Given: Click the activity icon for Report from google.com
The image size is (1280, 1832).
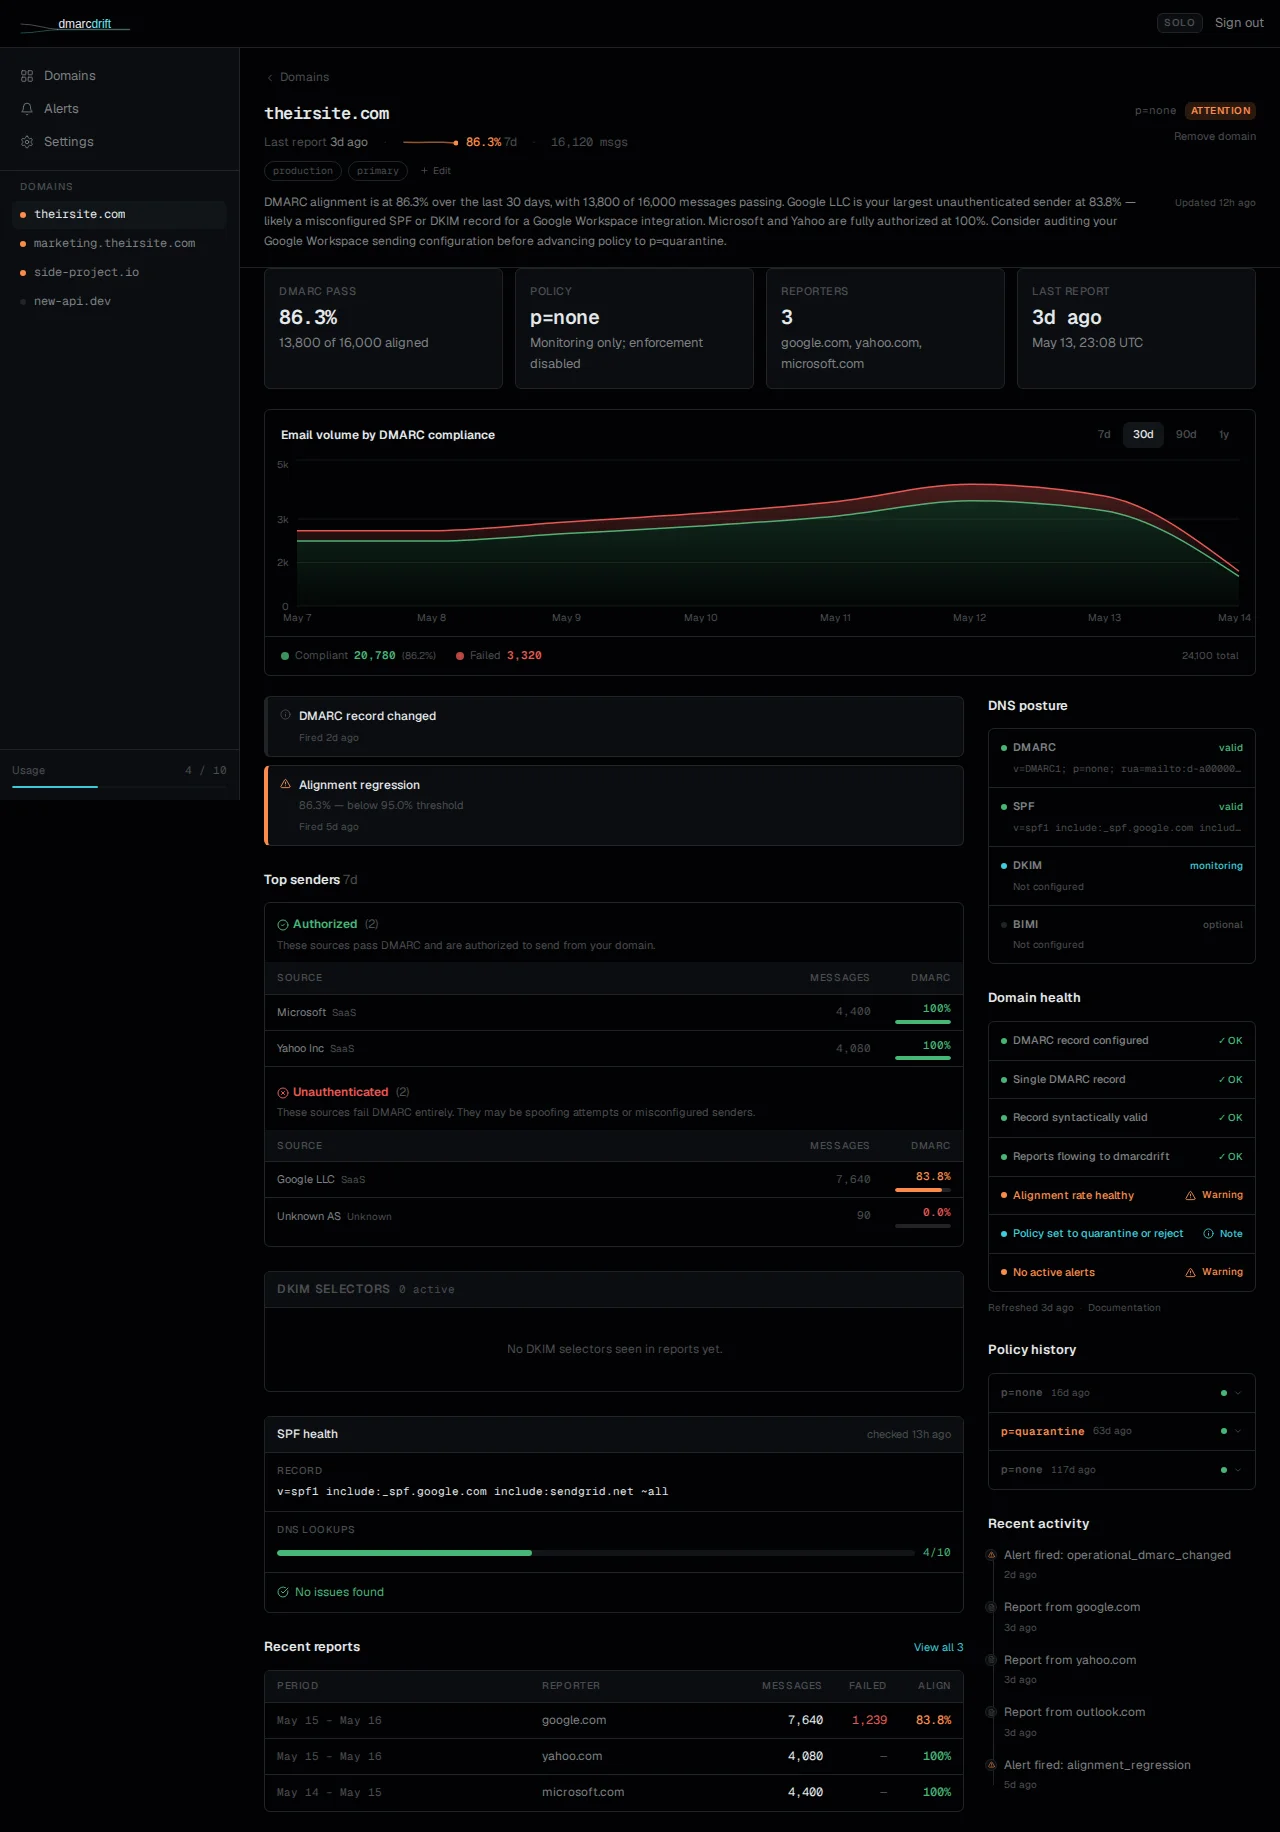Looking at the screenshot, I should (992, 1607).
